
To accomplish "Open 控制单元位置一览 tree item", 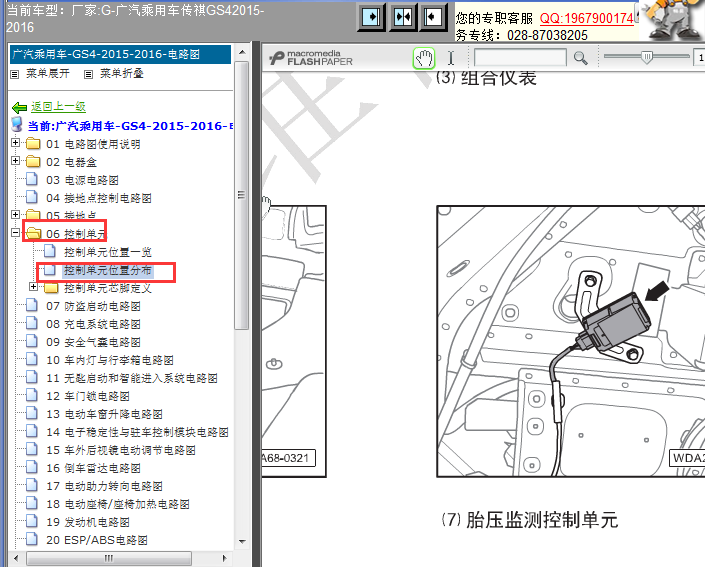I will click(108, 252).
